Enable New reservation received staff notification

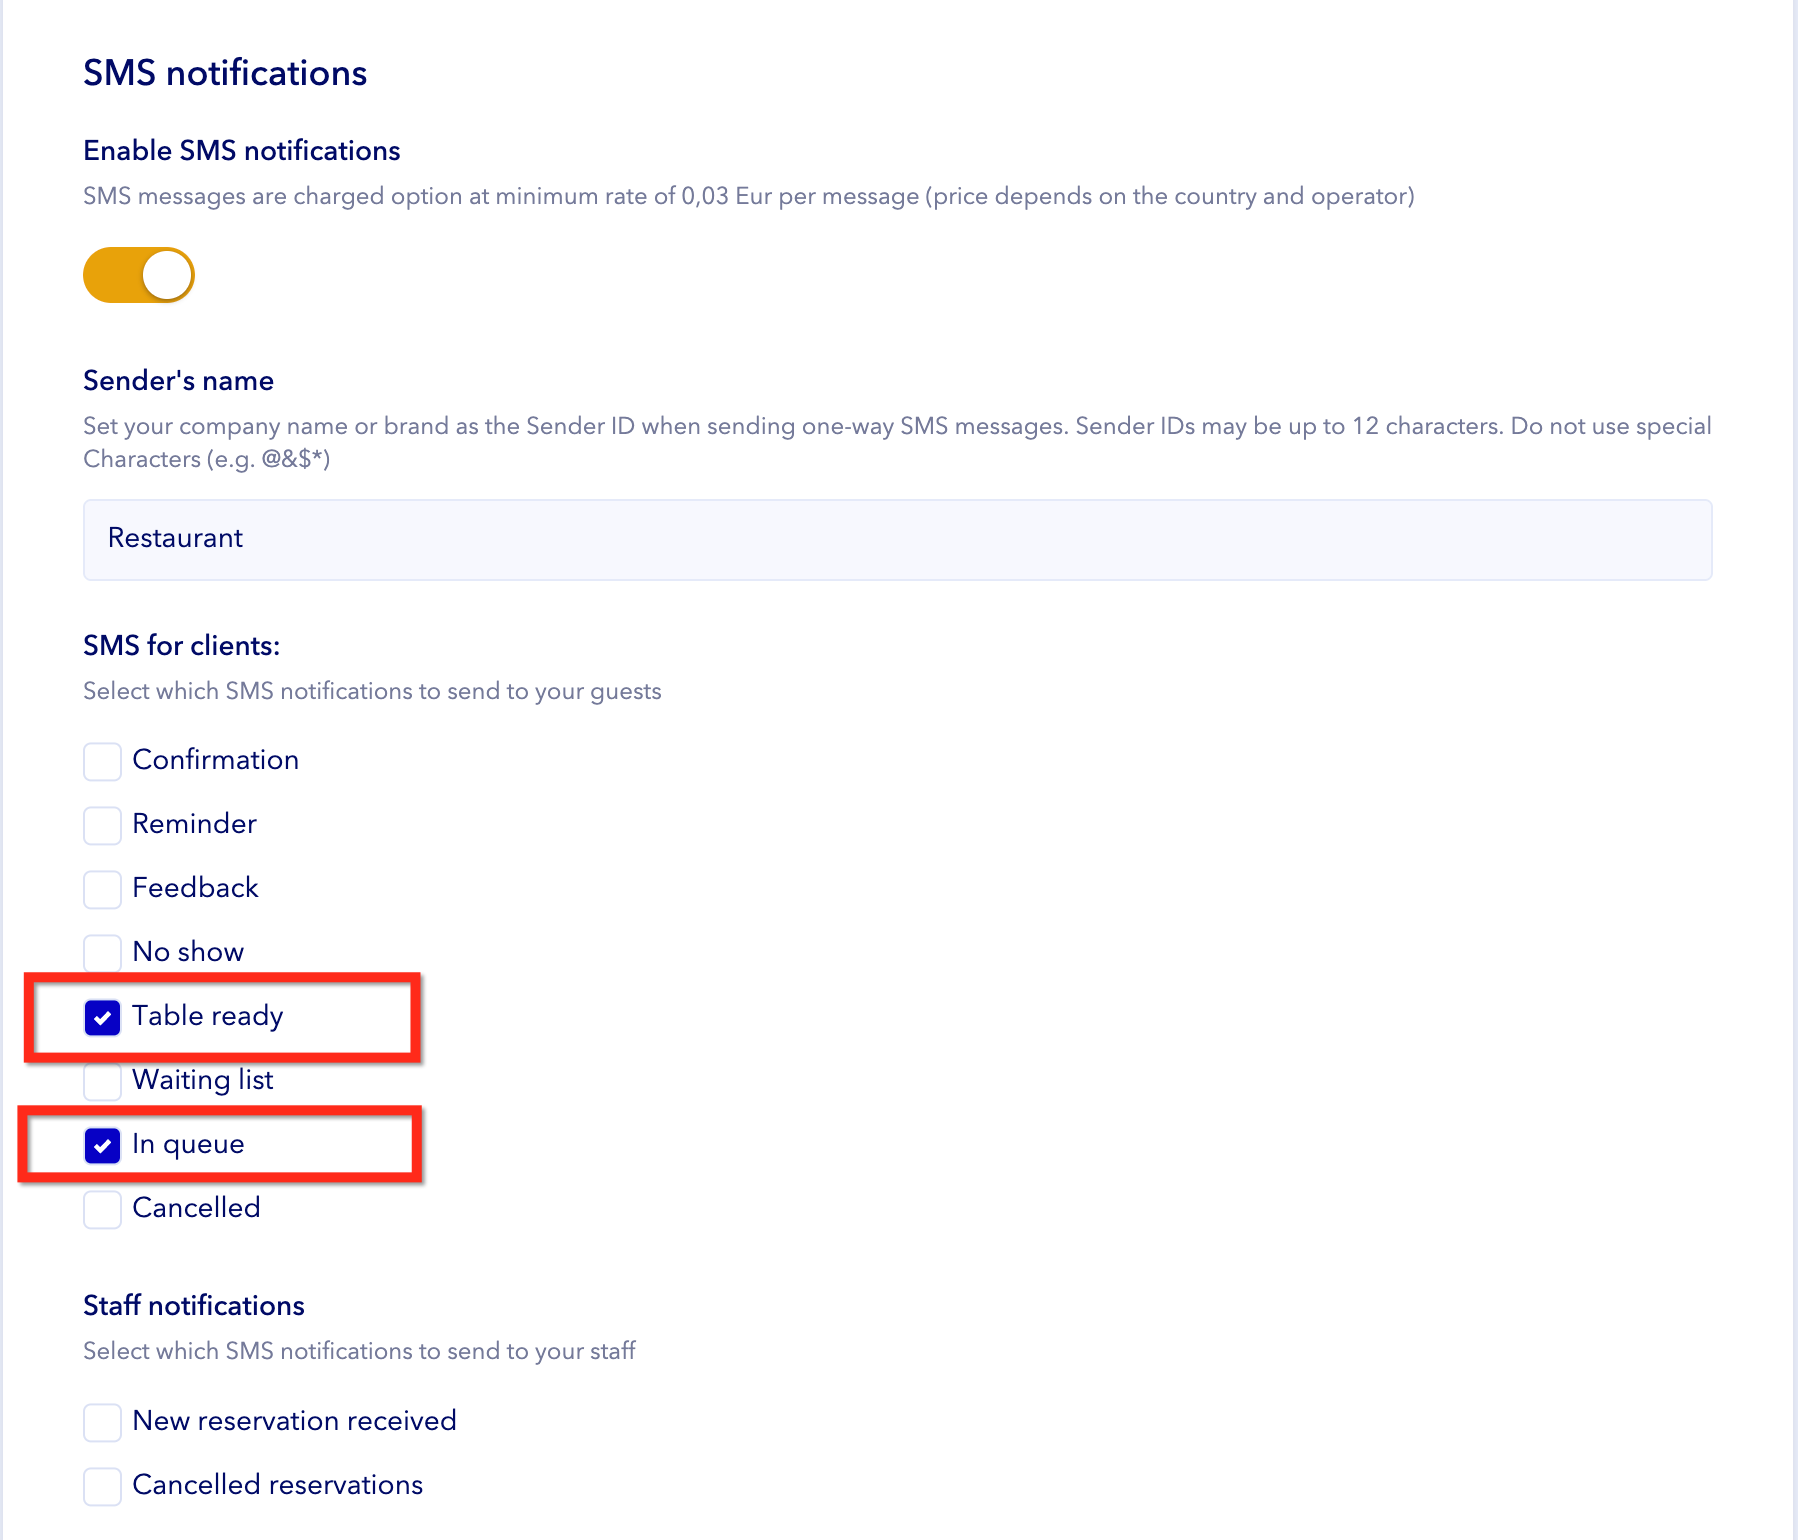pos(103,1422)
